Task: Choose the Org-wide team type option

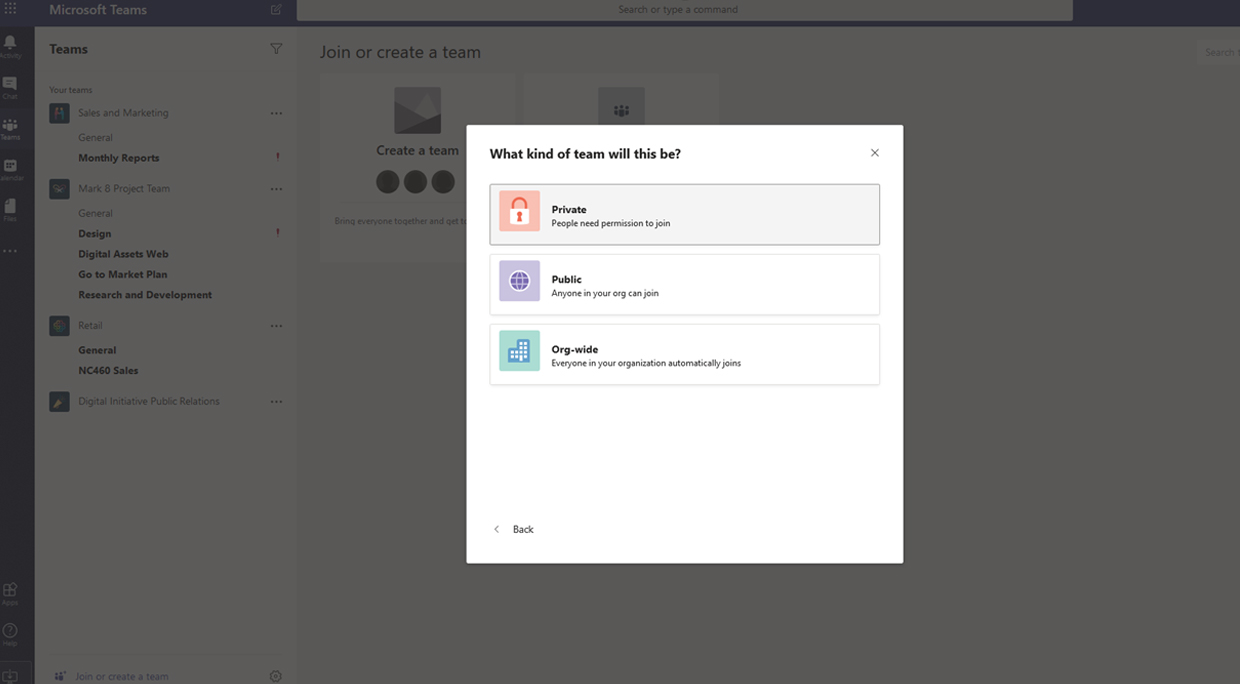Action: [x=684, y=354]
